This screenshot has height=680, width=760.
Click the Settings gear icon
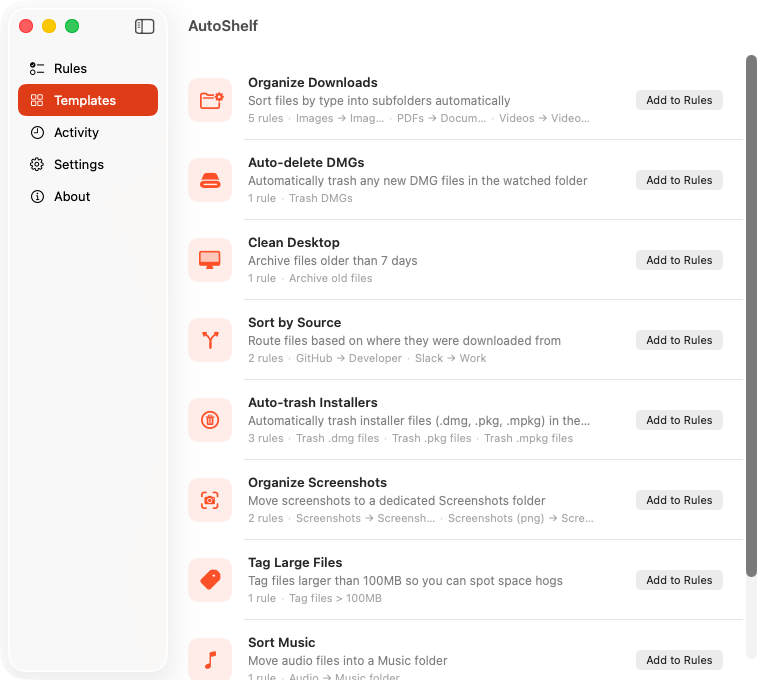point(37,164)
